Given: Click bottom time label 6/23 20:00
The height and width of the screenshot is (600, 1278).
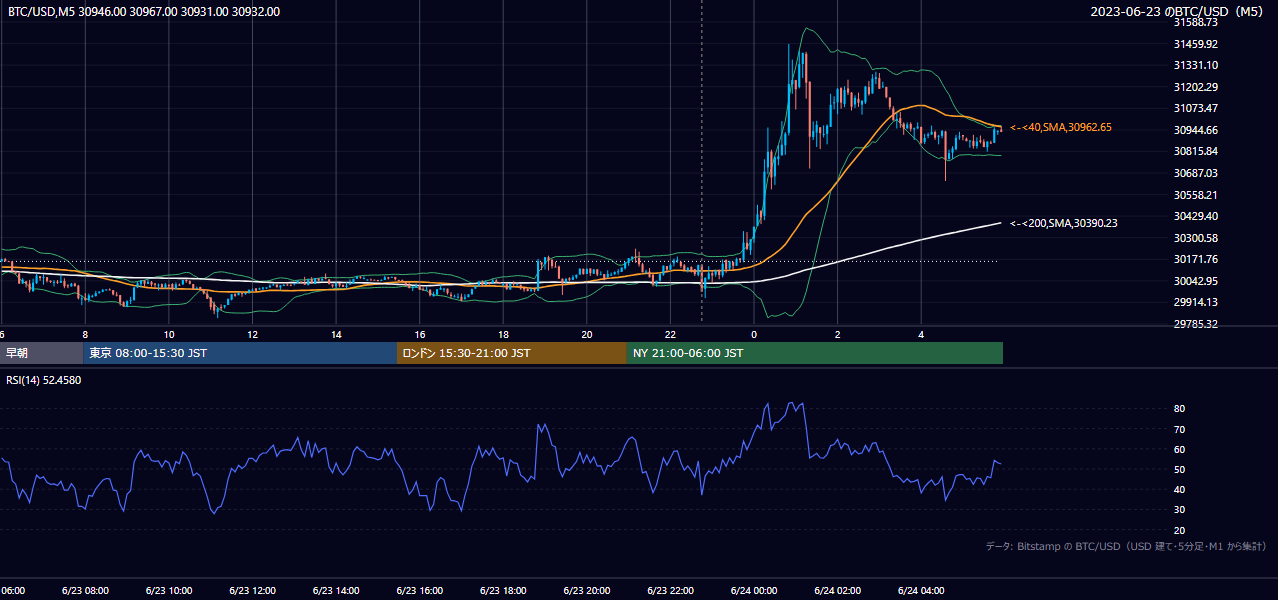Looking at the screenshot, I should 587,591.
